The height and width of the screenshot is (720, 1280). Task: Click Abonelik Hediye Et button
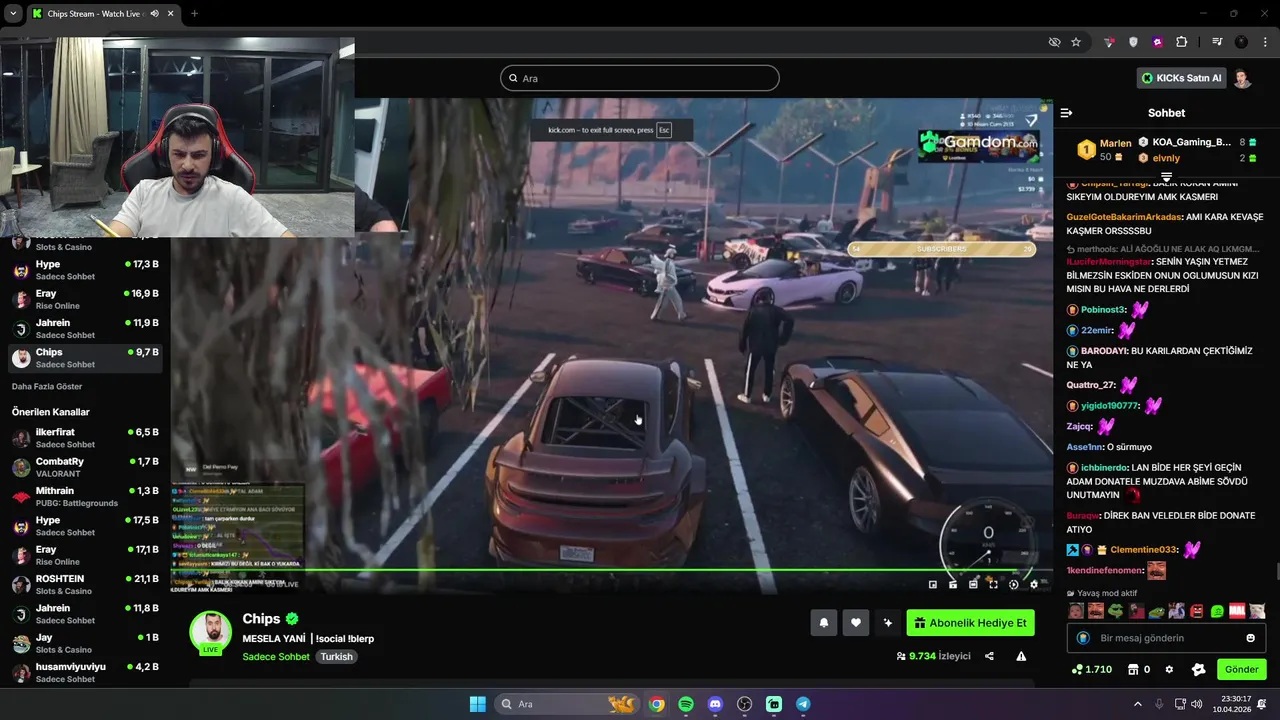(970, 623)
